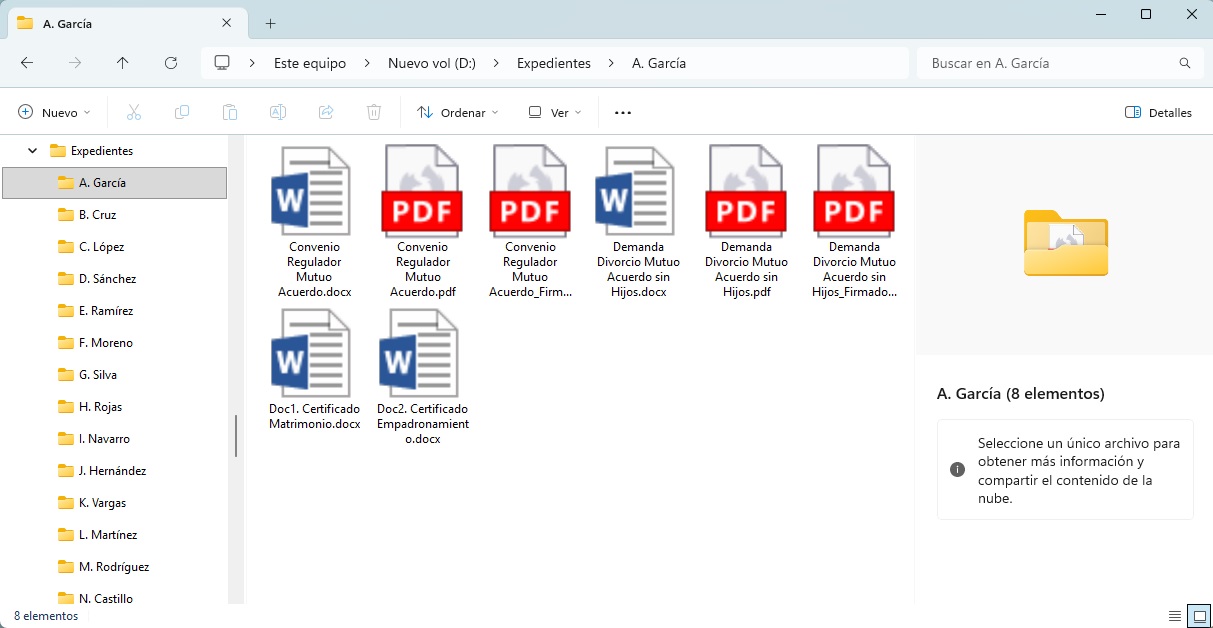Delete selection using the trash icon
1213x628 pixels.
coord(374,112)
